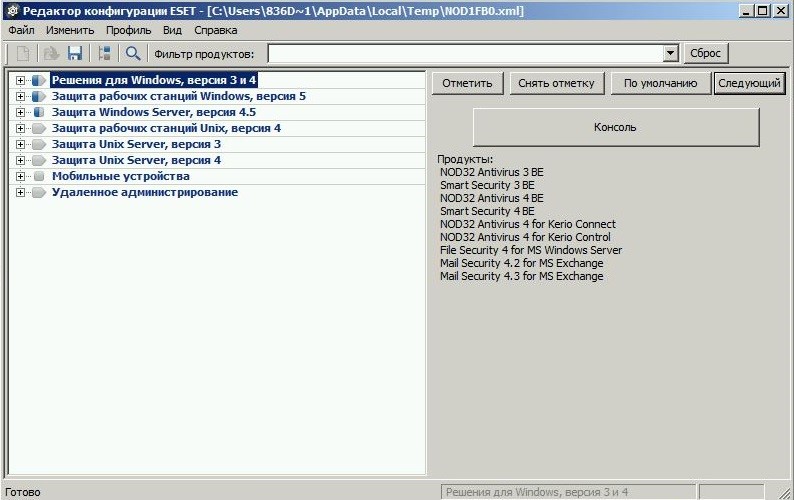Click Smart Security 4 BE product text

pos(487,211)
